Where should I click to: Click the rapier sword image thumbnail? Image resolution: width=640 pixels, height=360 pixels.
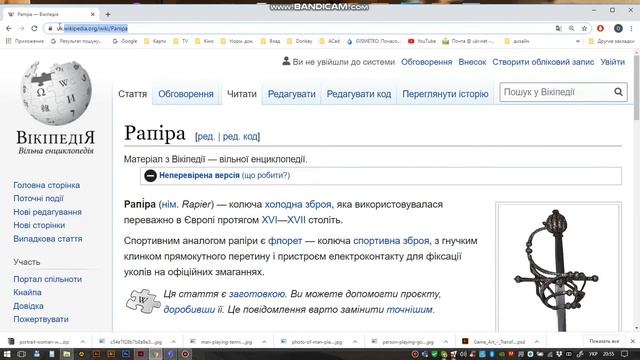click(558, 269)
